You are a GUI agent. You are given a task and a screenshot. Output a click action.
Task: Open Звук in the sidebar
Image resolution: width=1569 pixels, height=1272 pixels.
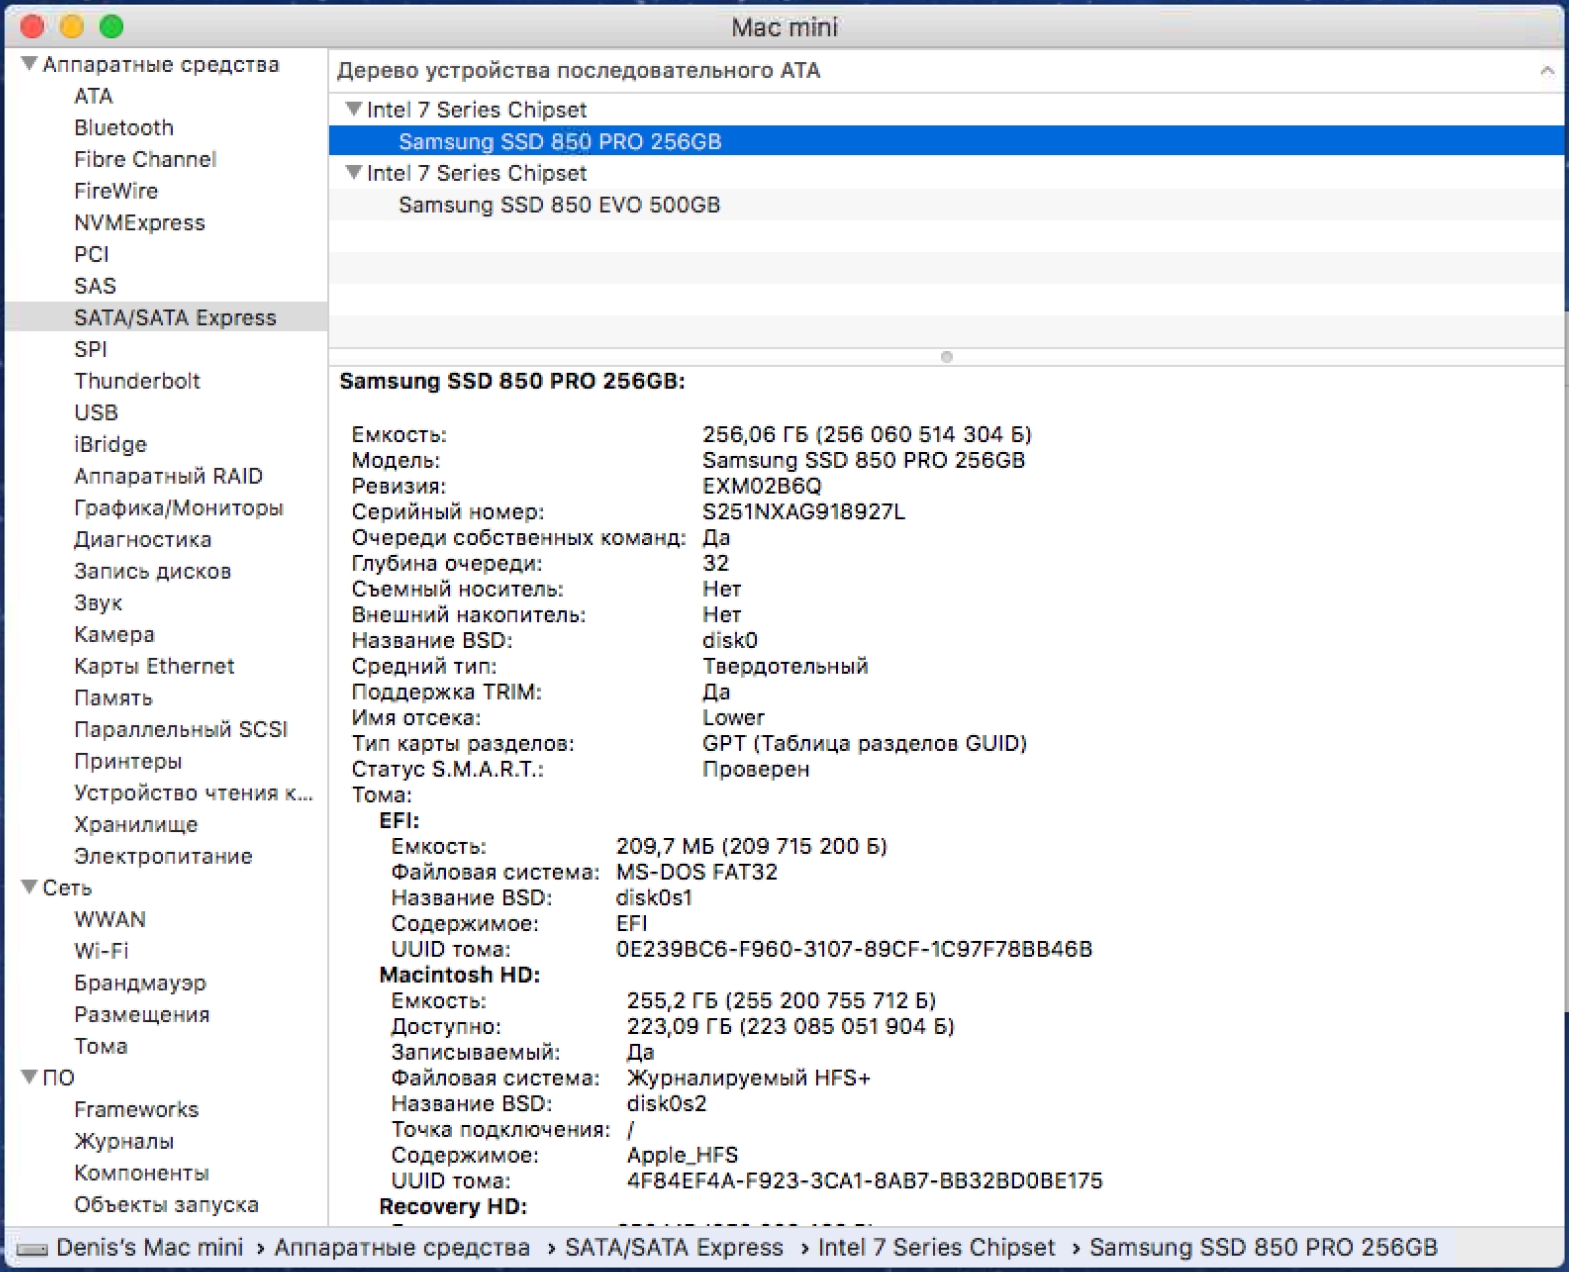tap(98, 603)
